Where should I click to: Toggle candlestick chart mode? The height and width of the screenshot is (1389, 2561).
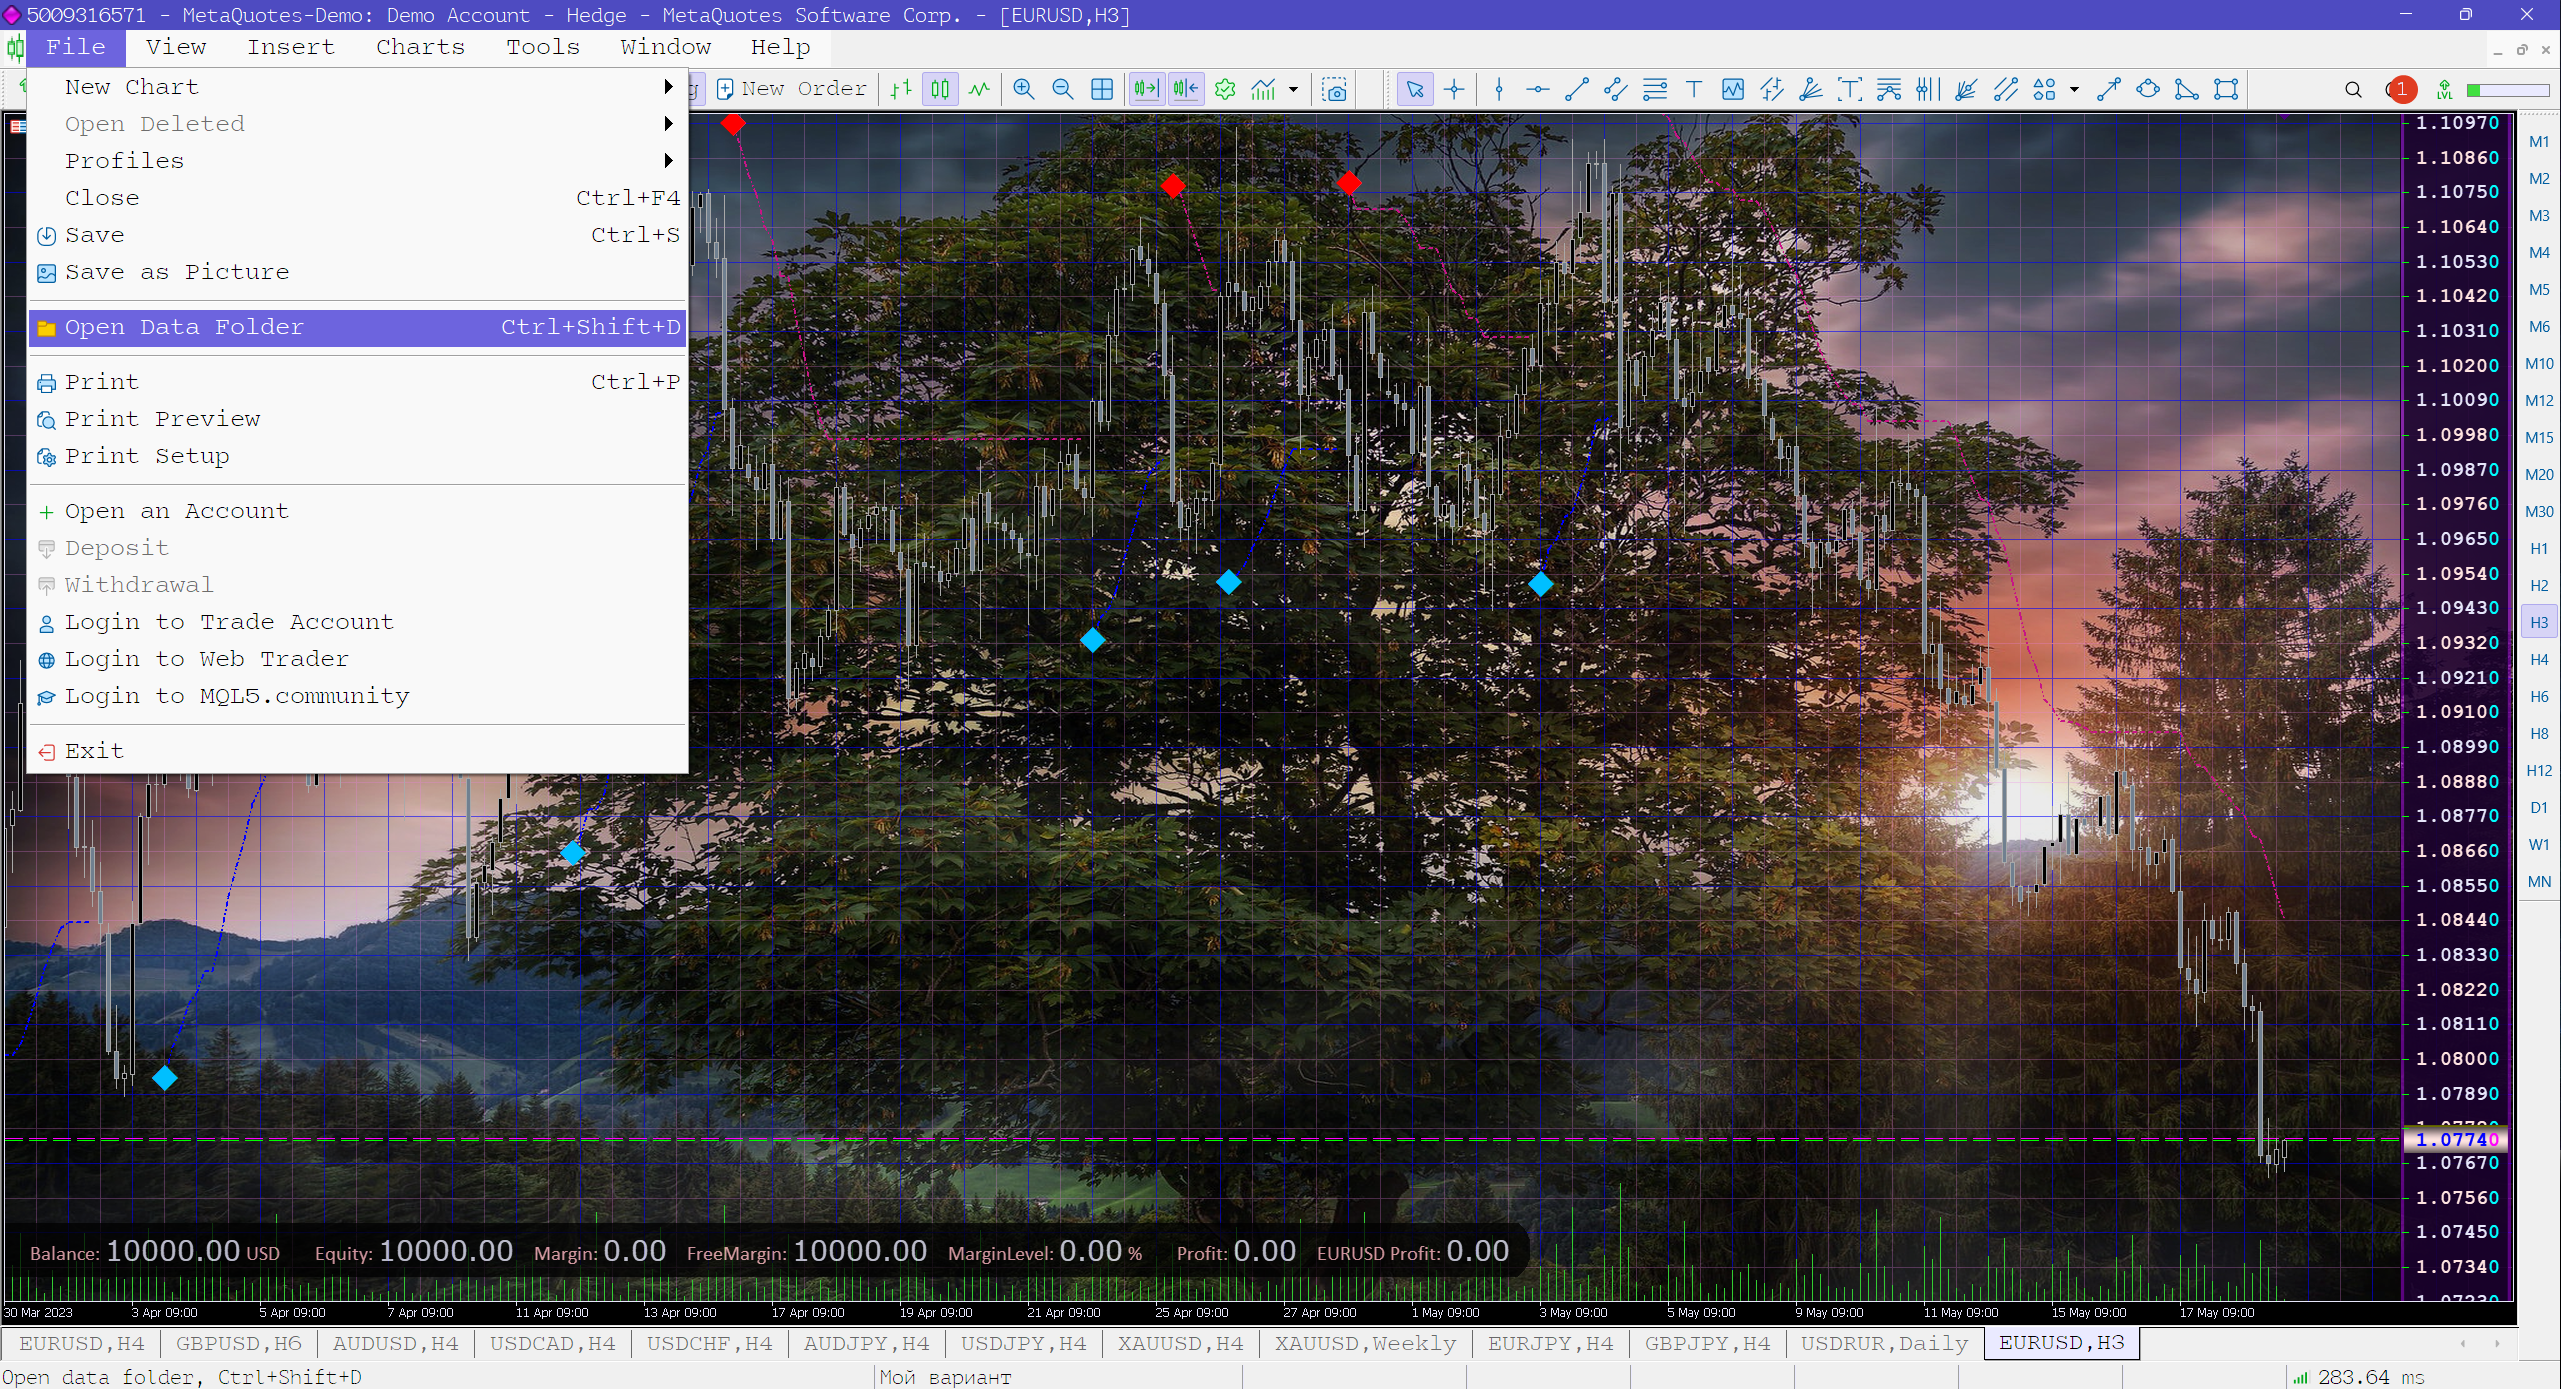[x=940, y=89]
